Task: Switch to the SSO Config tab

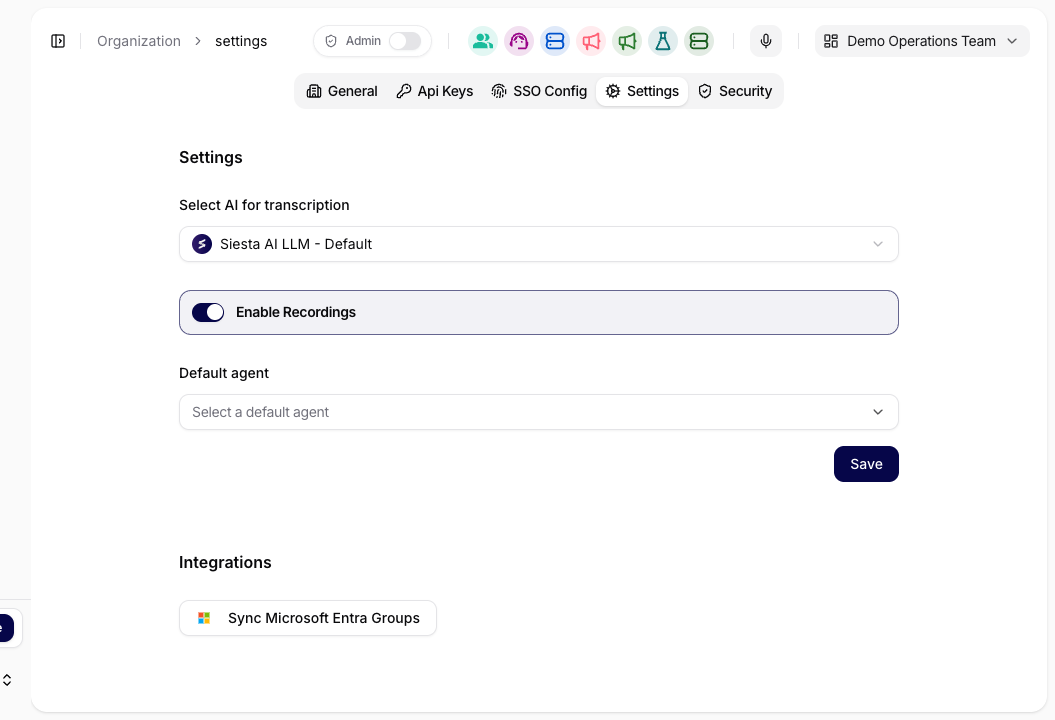Action: 539,91
